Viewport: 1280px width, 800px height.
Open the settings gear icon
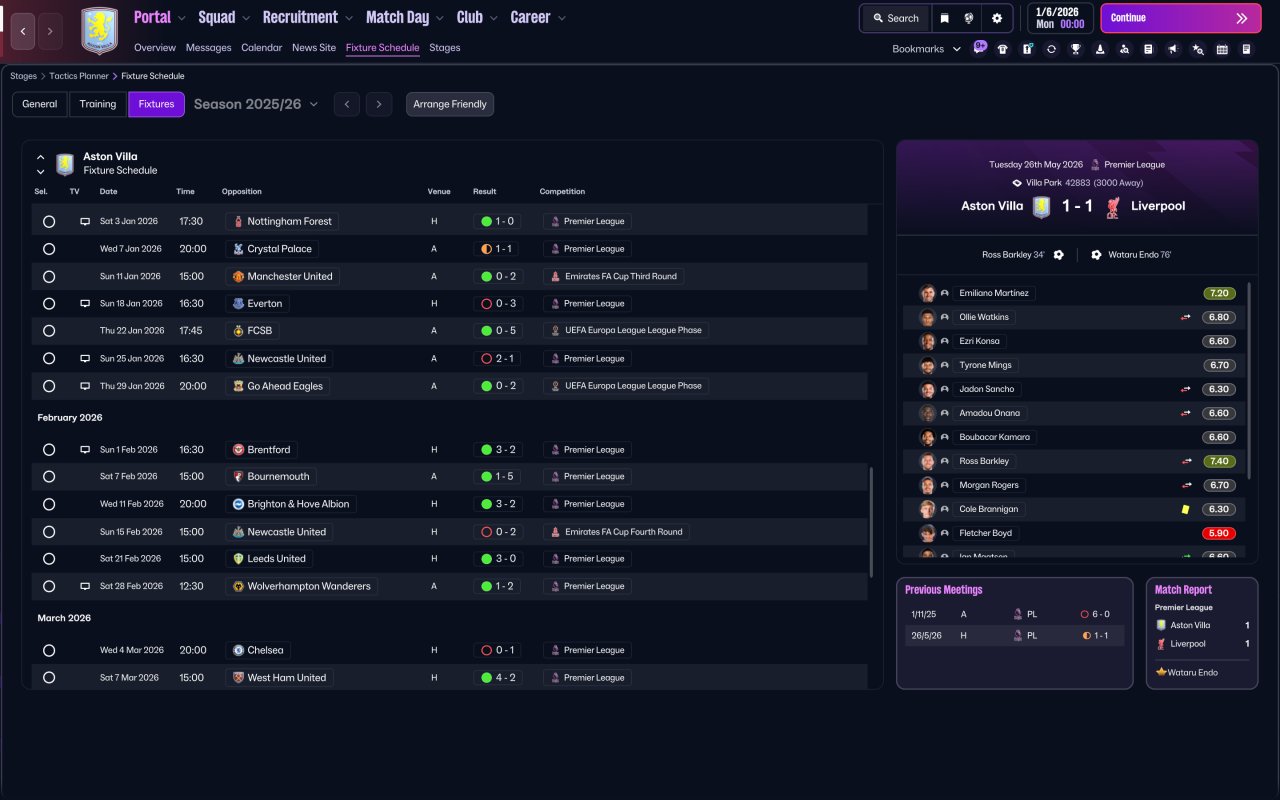pos(997,18)
